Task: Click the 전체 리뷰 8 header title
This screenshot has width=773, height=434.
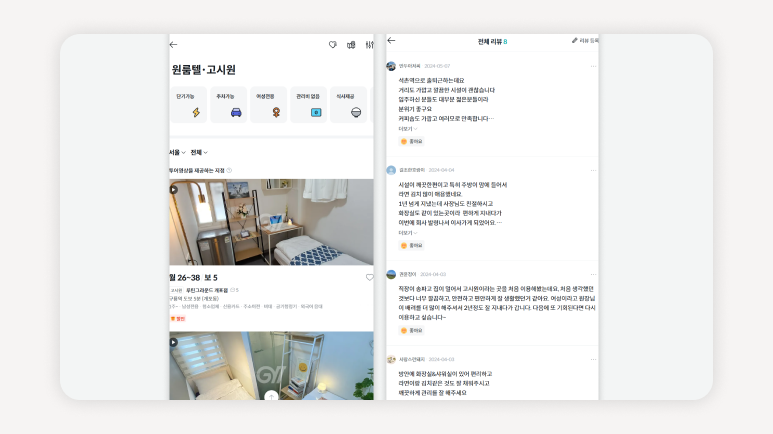Action: (492, 41)
